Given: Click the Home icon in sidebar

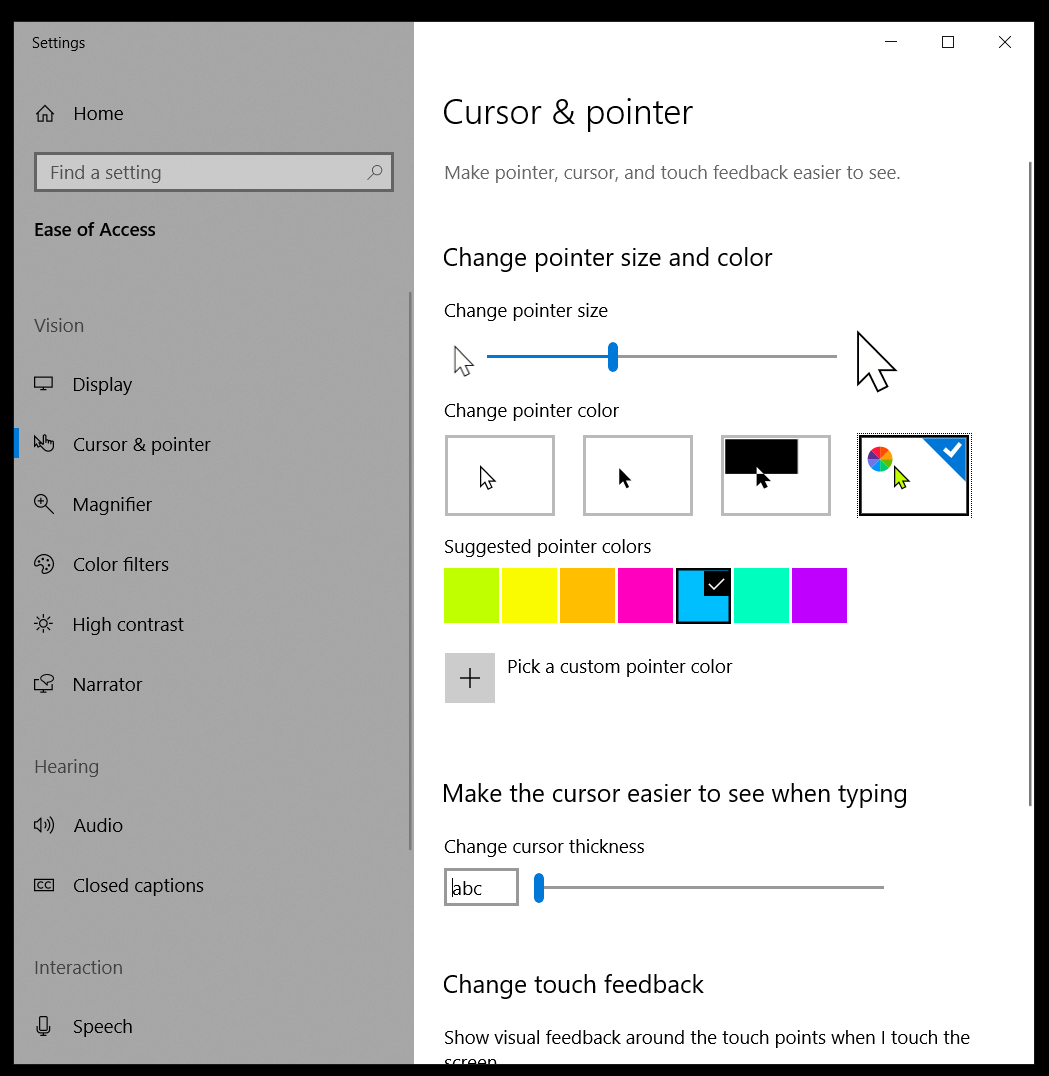Looking at the screenshot, I should 45,114.
